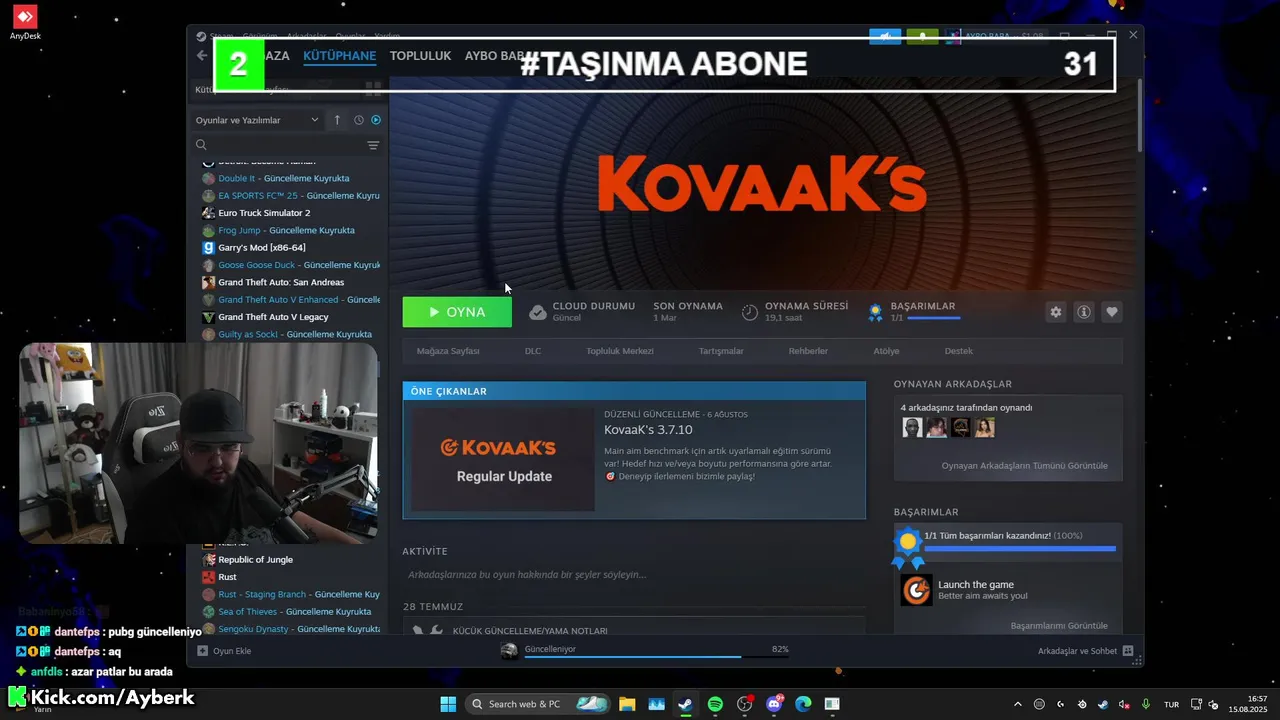Open Arkadaşlar ve Sohbet
The image size is (1280, 720).
point(1085,651)
